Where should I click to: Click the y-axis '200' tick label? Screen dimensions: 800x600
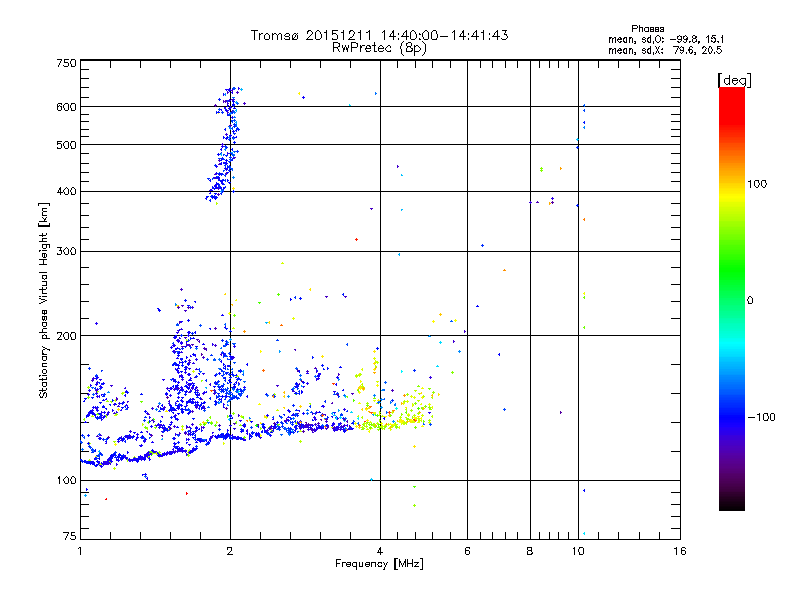(66, 336)
